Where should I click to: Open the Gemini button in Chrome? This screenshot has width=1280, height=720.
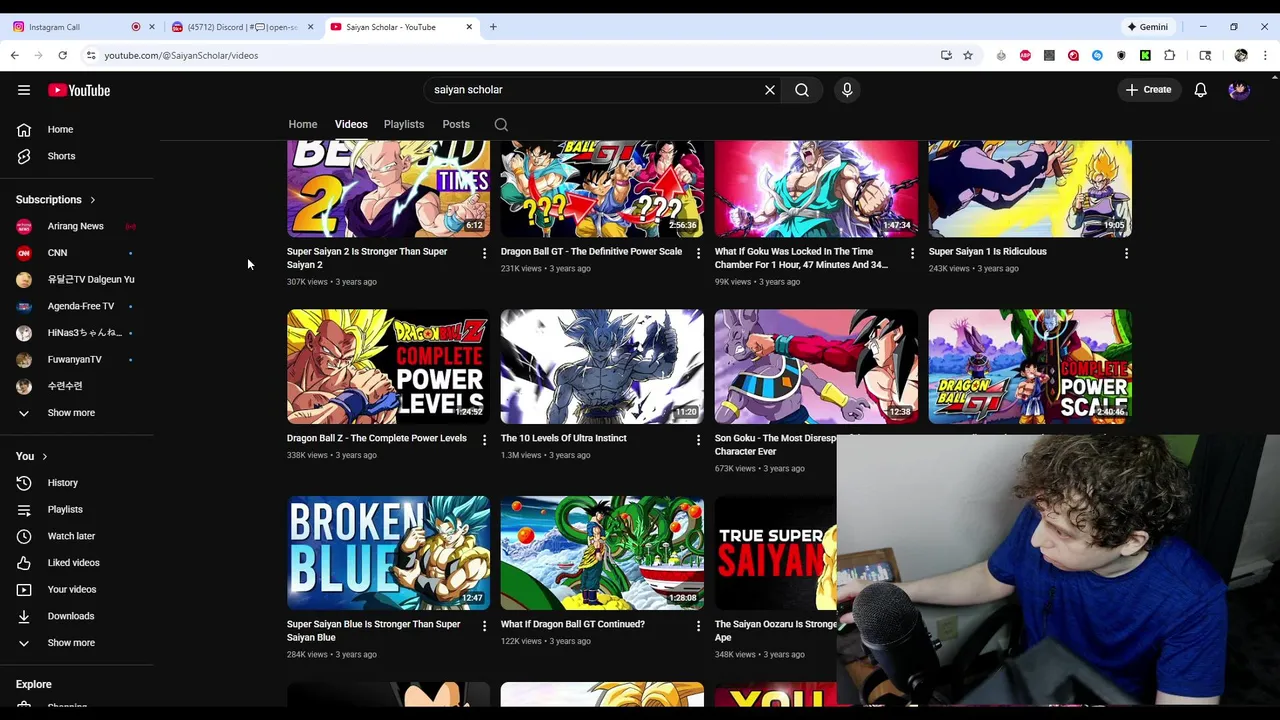pyautogui.click(x=1148, y=27)
